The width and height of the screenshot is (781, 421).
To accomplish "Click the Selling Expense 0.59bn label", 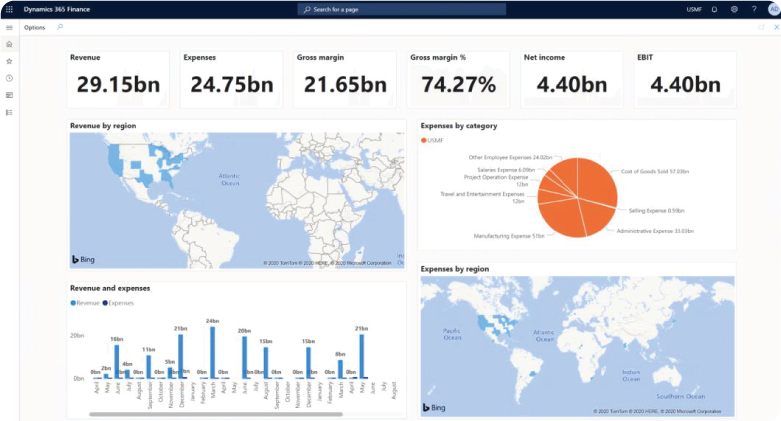I will [x=656, y=211].
